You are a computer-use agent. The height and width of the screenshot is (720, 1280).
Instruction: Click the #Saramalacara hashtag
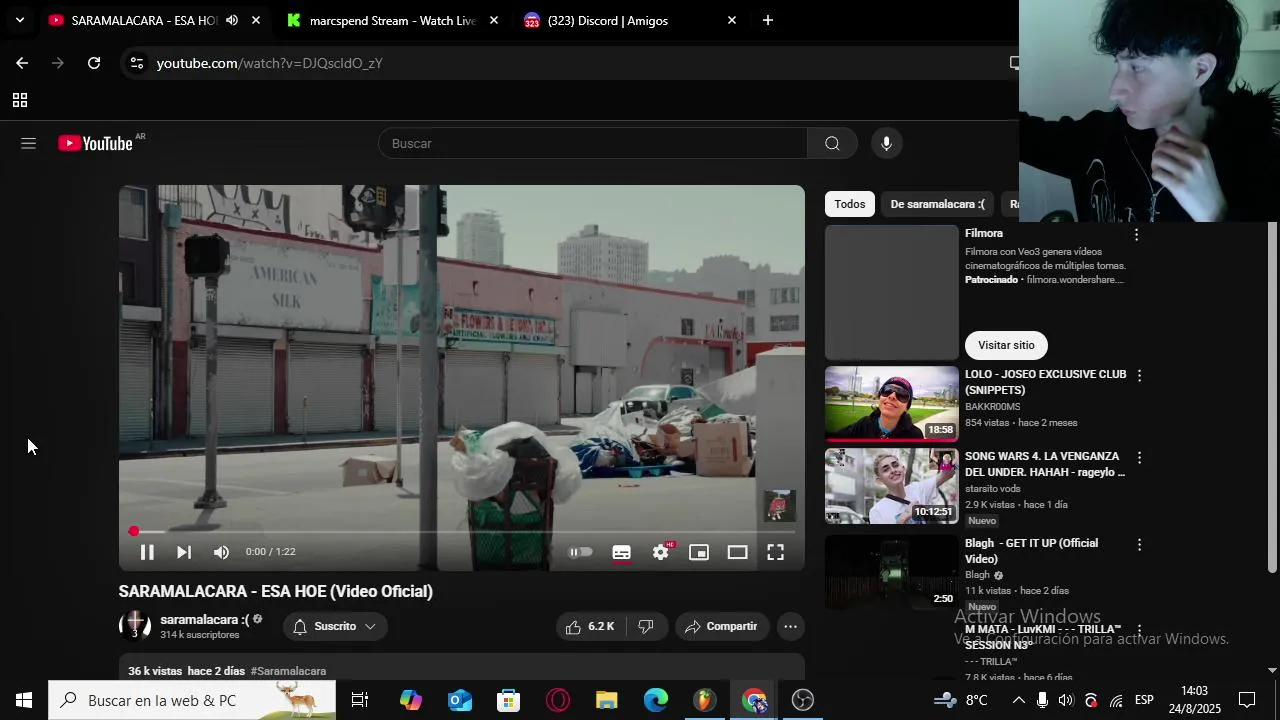(288, 671)
